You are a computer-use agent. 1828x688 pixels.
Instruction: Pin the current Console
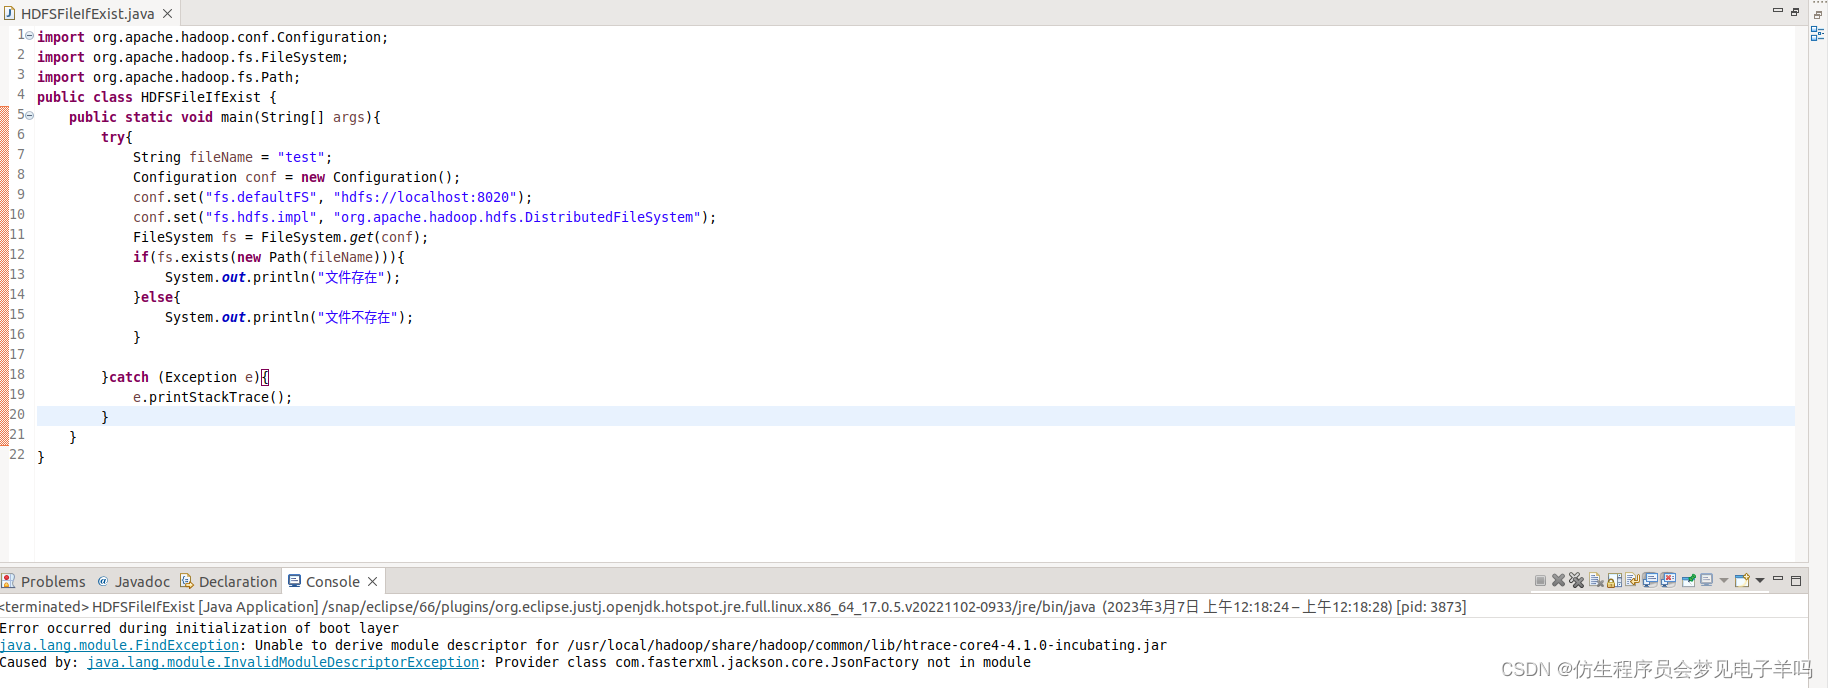pos(1689,580)
